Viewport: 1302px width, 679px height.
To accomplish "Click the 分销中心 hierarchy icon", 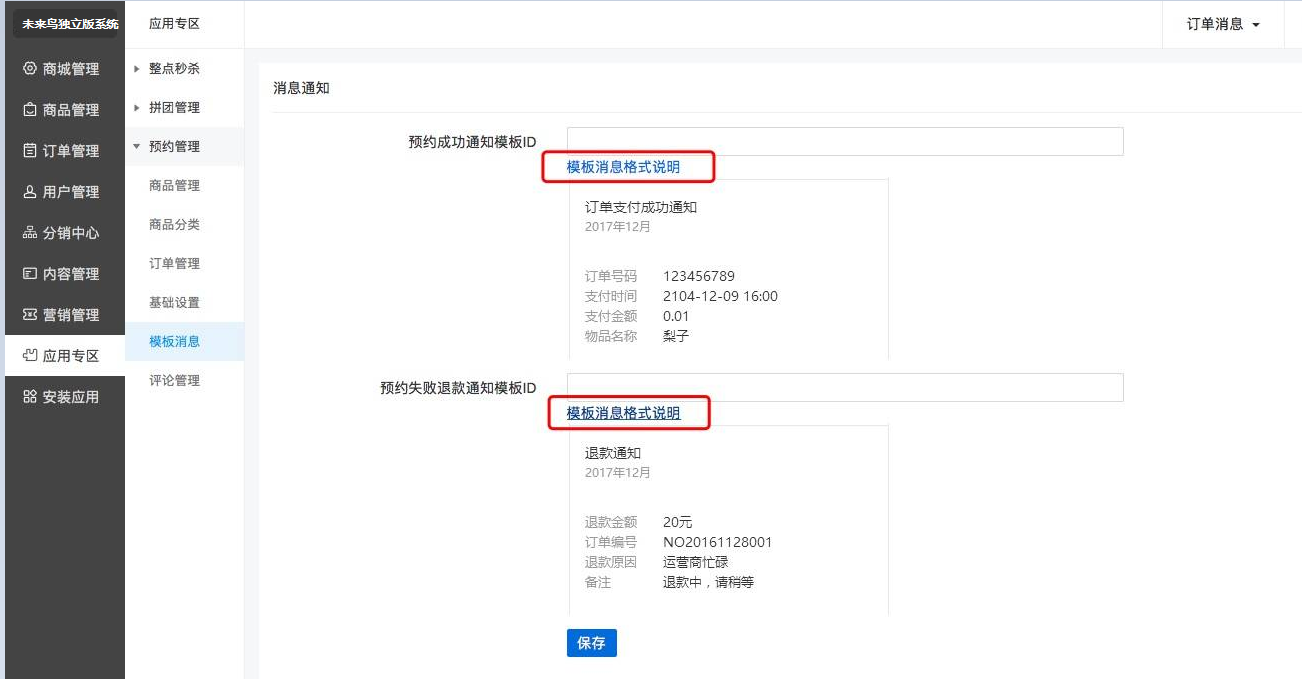I will (x=30, y=233).
